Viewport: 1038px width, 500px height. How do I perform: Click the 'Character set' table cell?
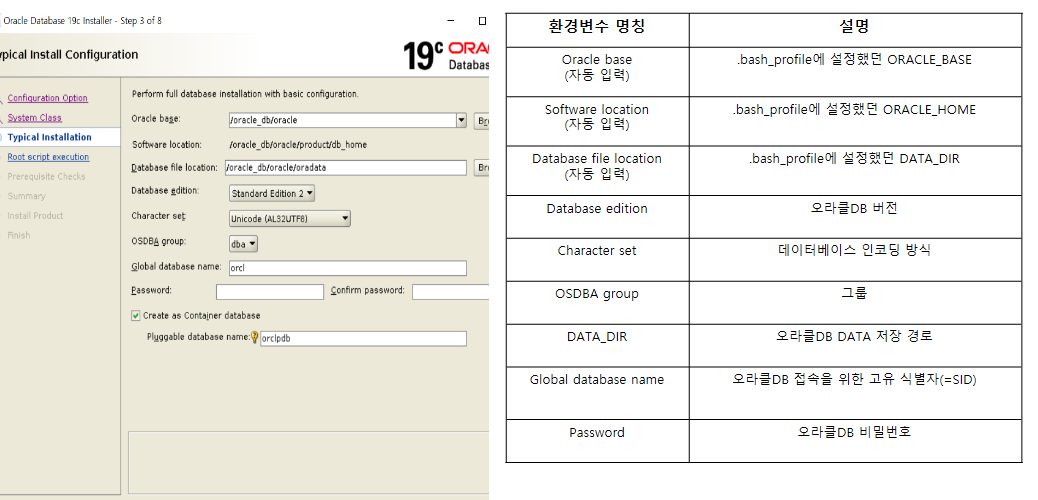pos(597,260)
